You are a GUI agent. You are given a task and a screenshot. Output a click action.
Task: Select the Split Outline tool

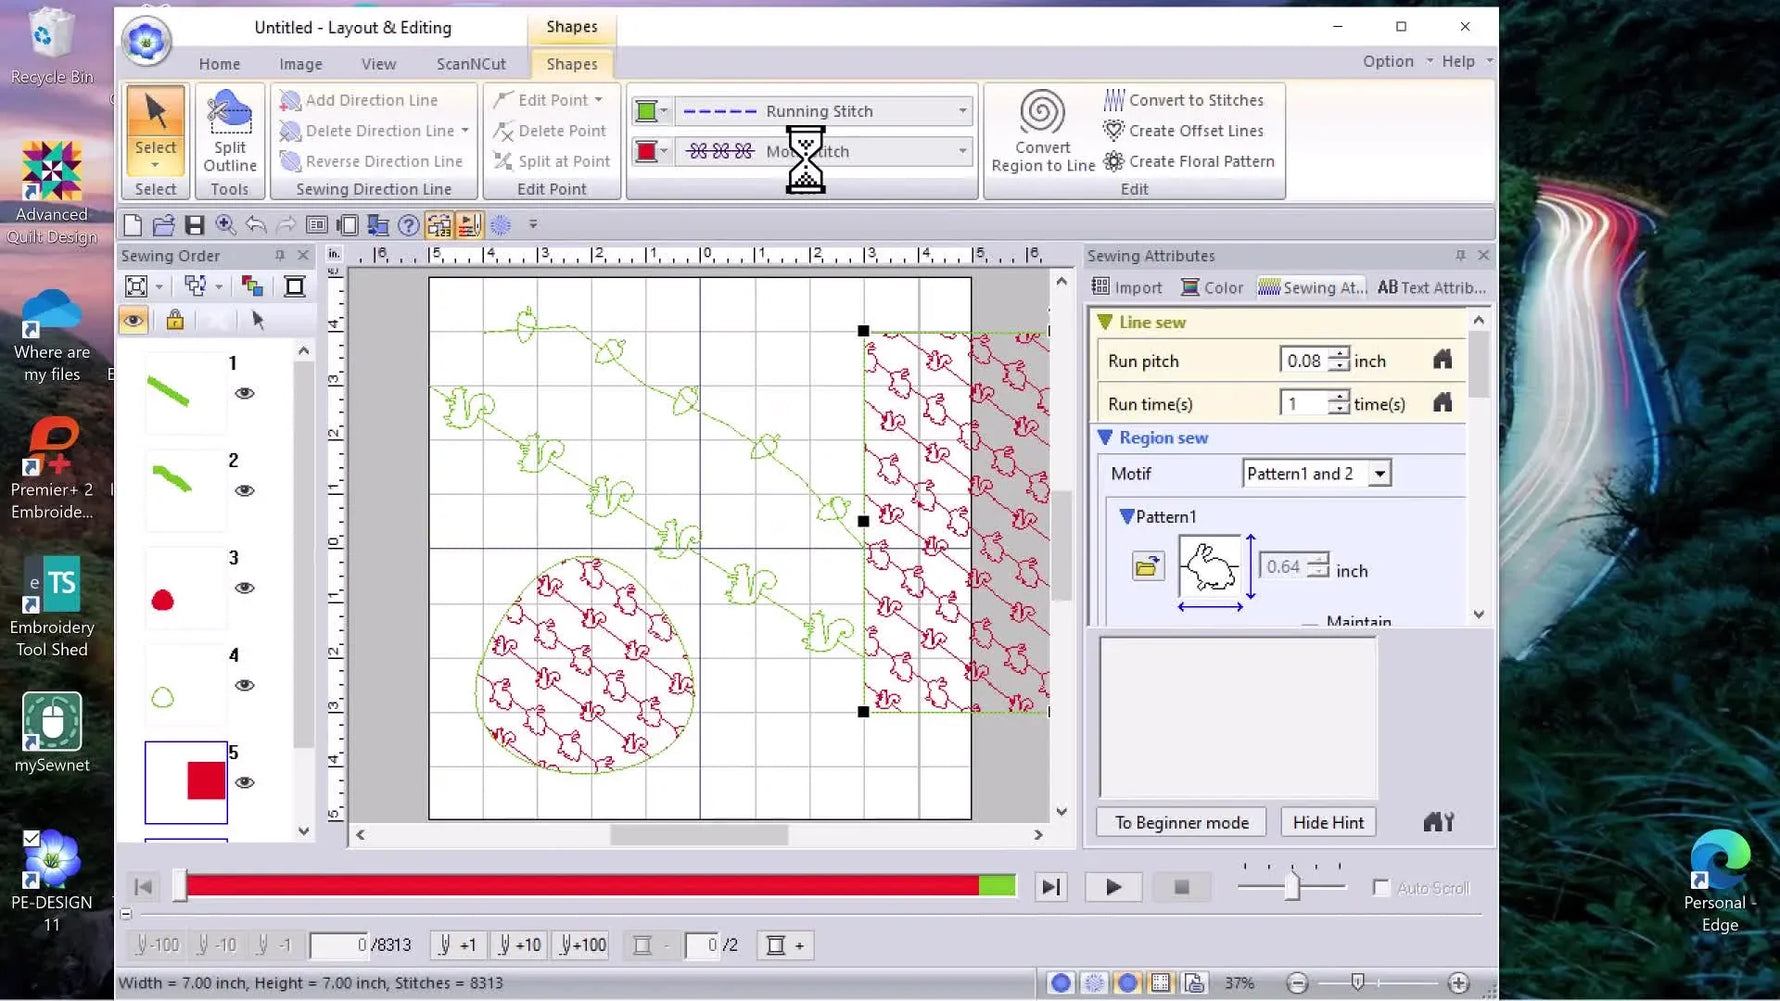(x=229, y=130)
